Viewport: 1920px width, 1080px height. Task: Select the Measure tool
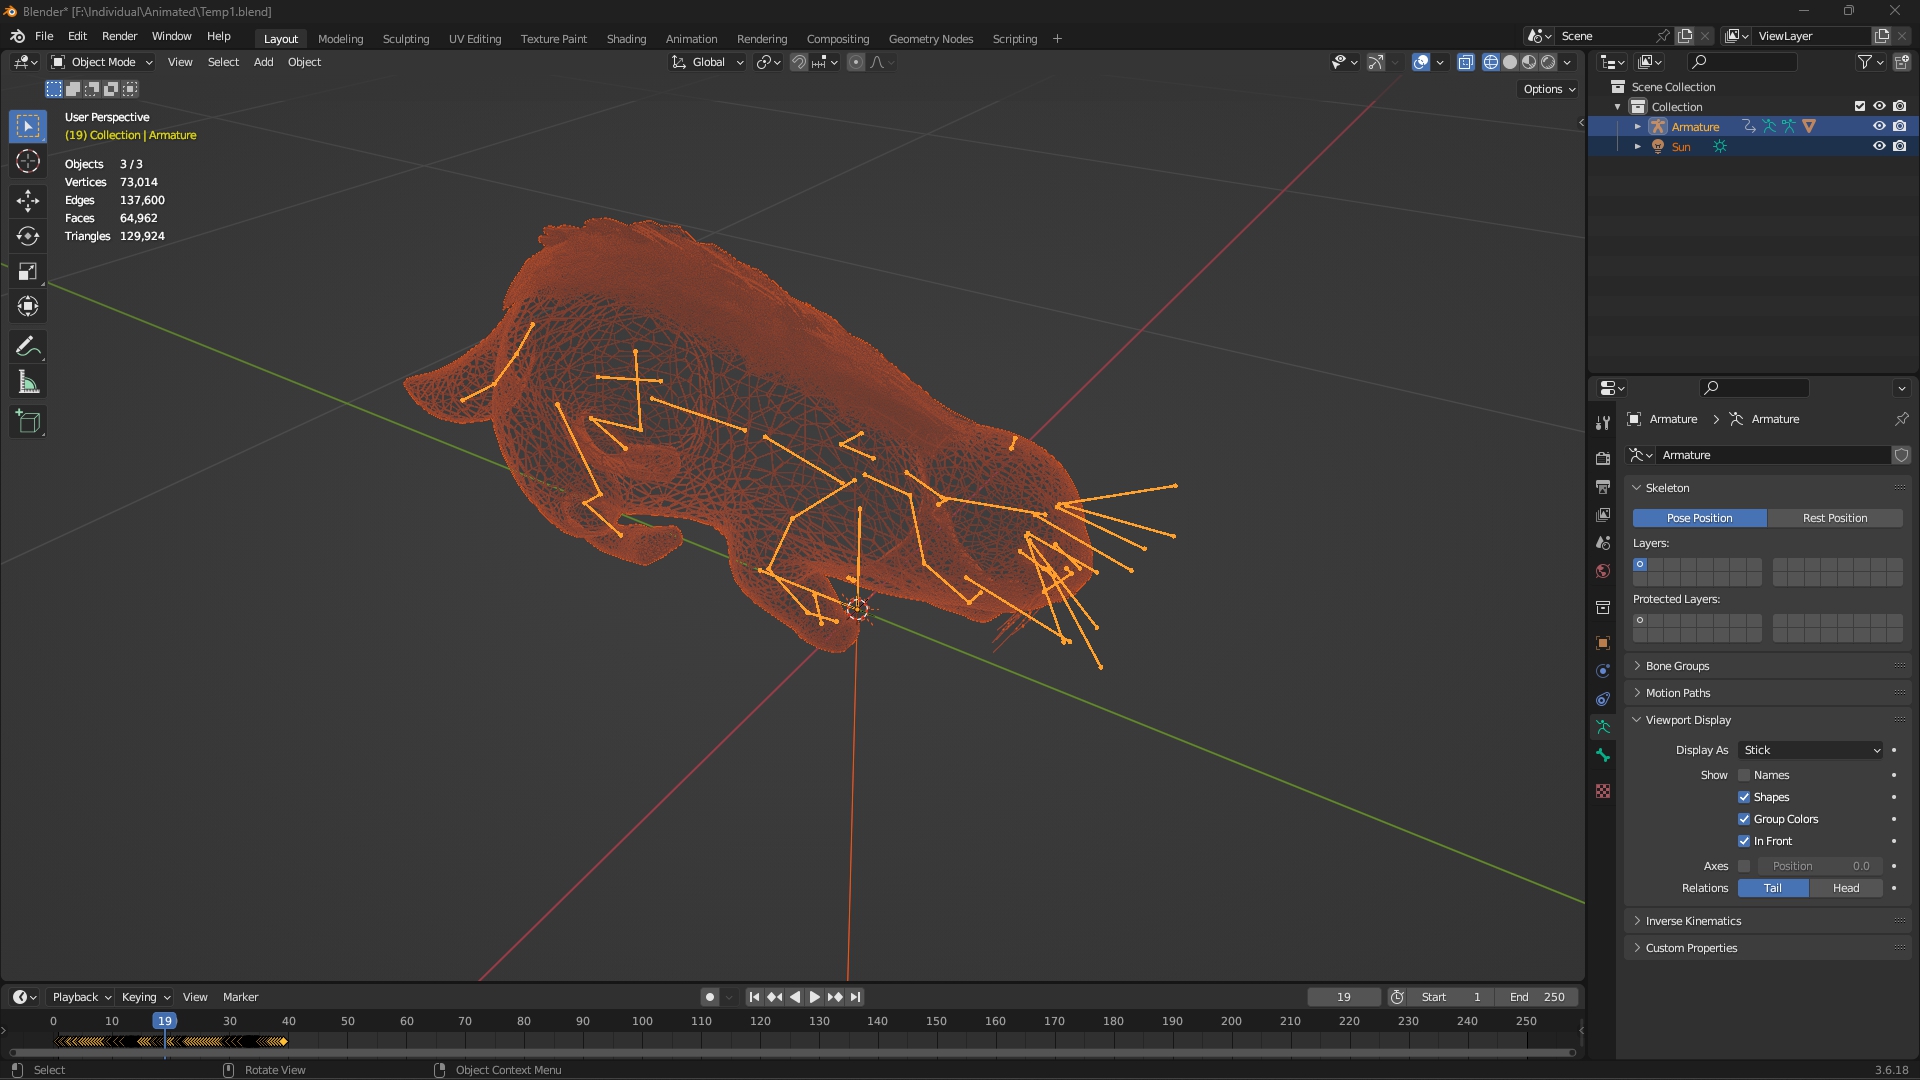pos(28,383)
